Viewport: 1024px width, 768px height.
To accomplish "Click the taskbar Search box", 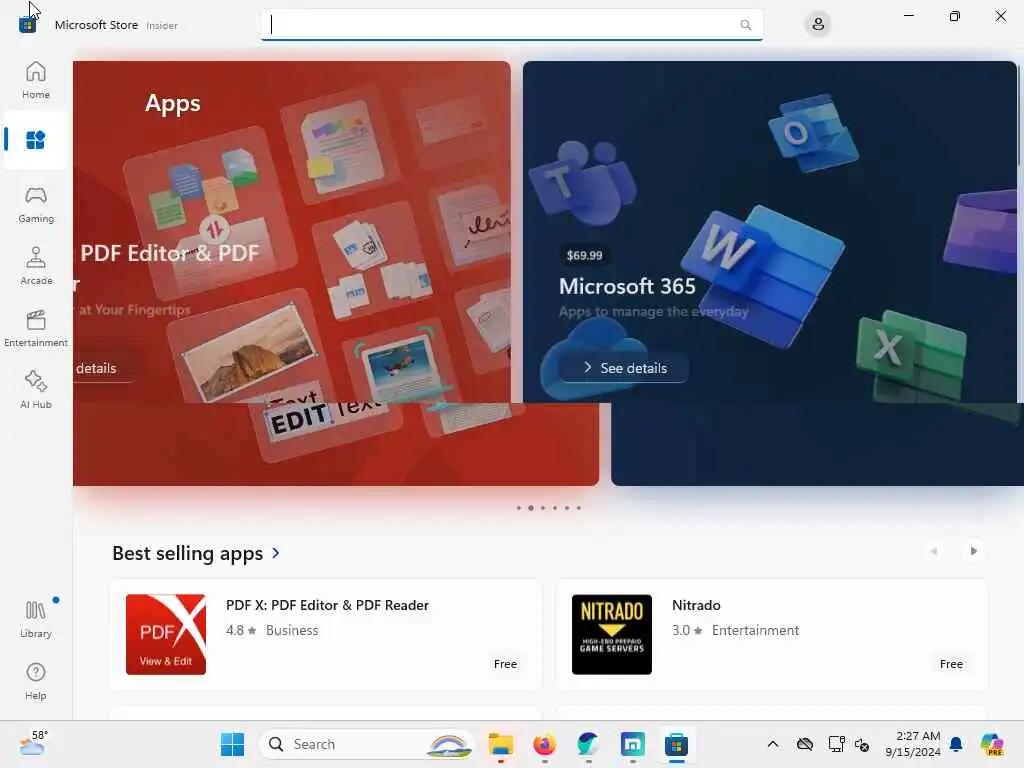I will pos(368,744).
